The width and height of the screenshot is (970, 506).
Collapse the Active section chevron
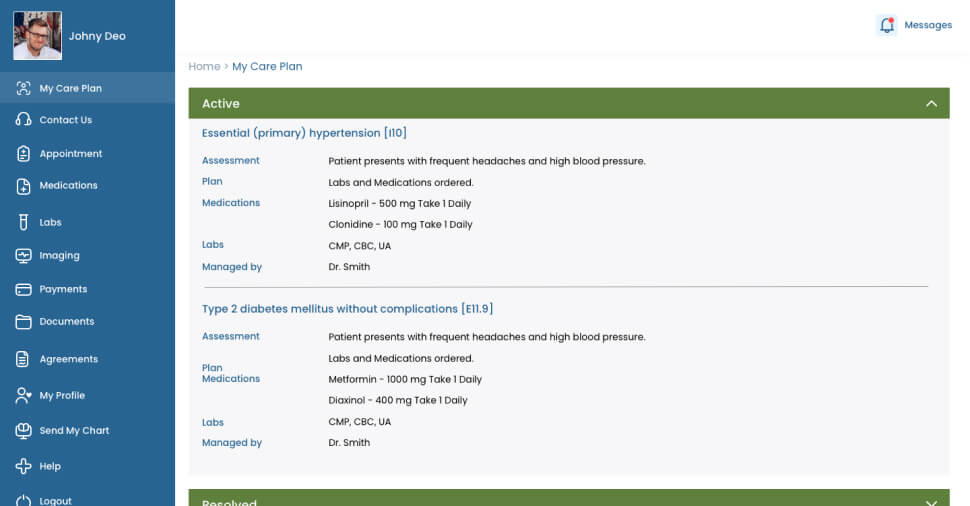click(x=931, y=103)
